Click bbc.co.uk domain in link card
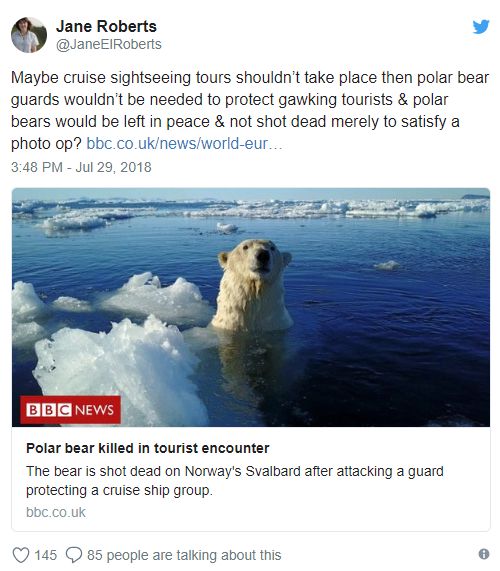The image size is (500, 571). [x=55, y=512]
